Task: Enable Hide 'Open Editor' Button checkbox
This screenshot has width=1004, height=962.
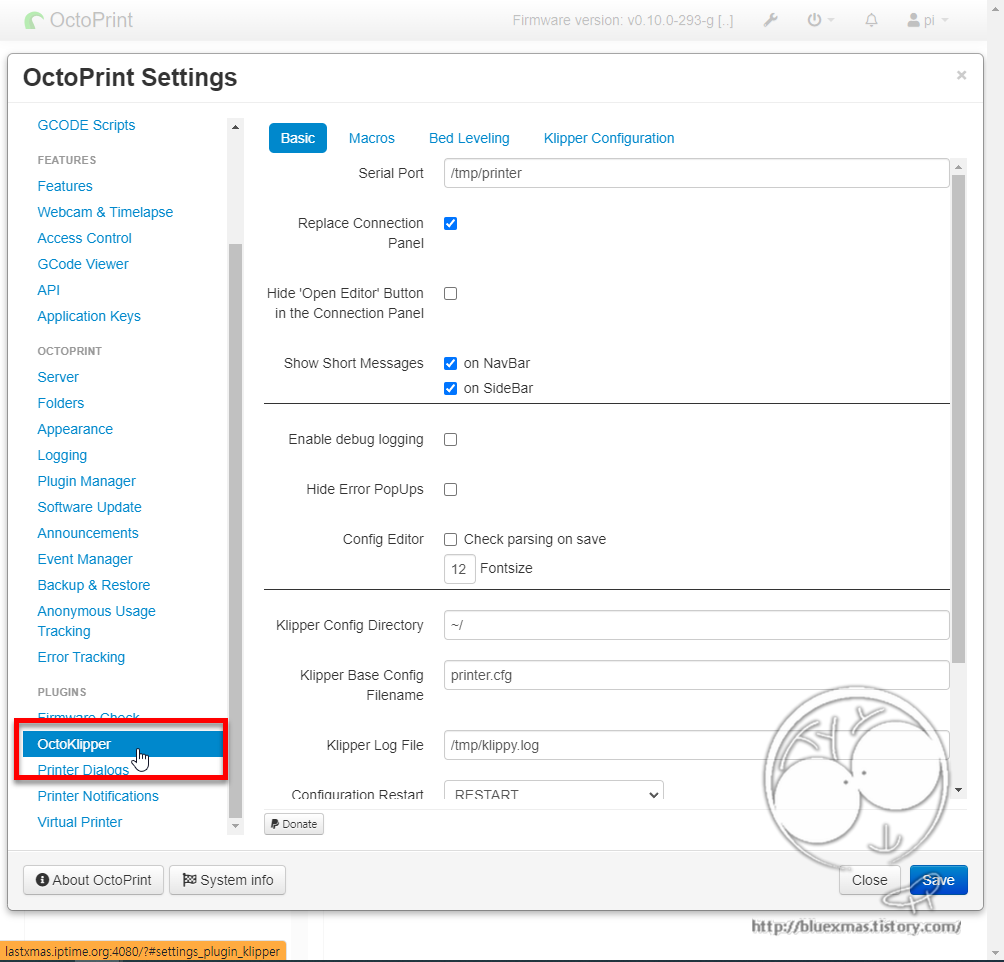Action: (x=451, y=293)
